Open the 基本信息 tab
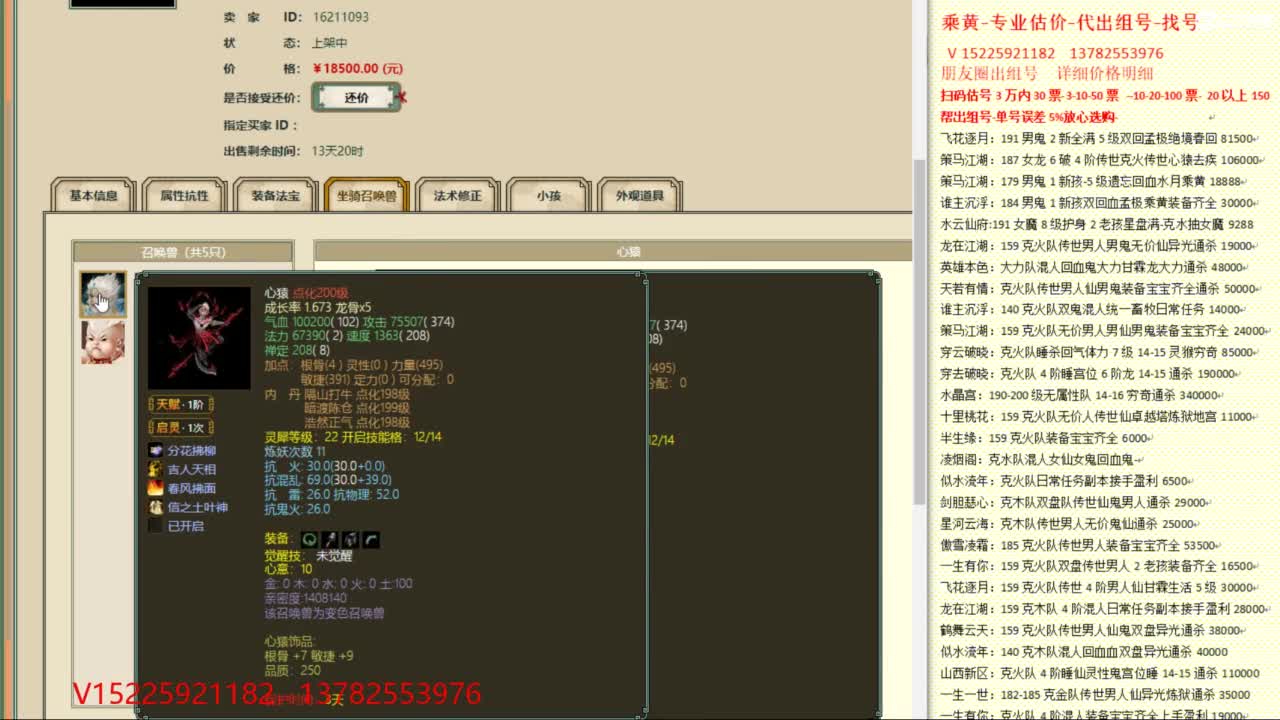This screenshot has height=720, width=1280. pos(93,196)
